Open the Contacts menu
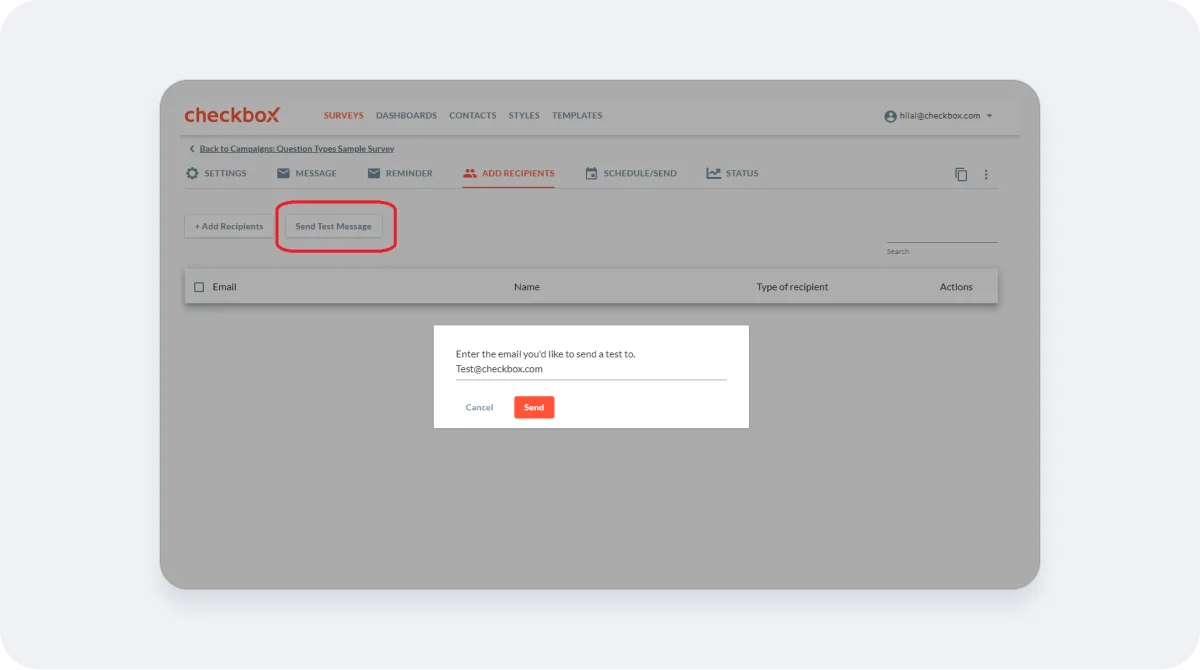The image size is (1200, 670). [x=472, y=116]
